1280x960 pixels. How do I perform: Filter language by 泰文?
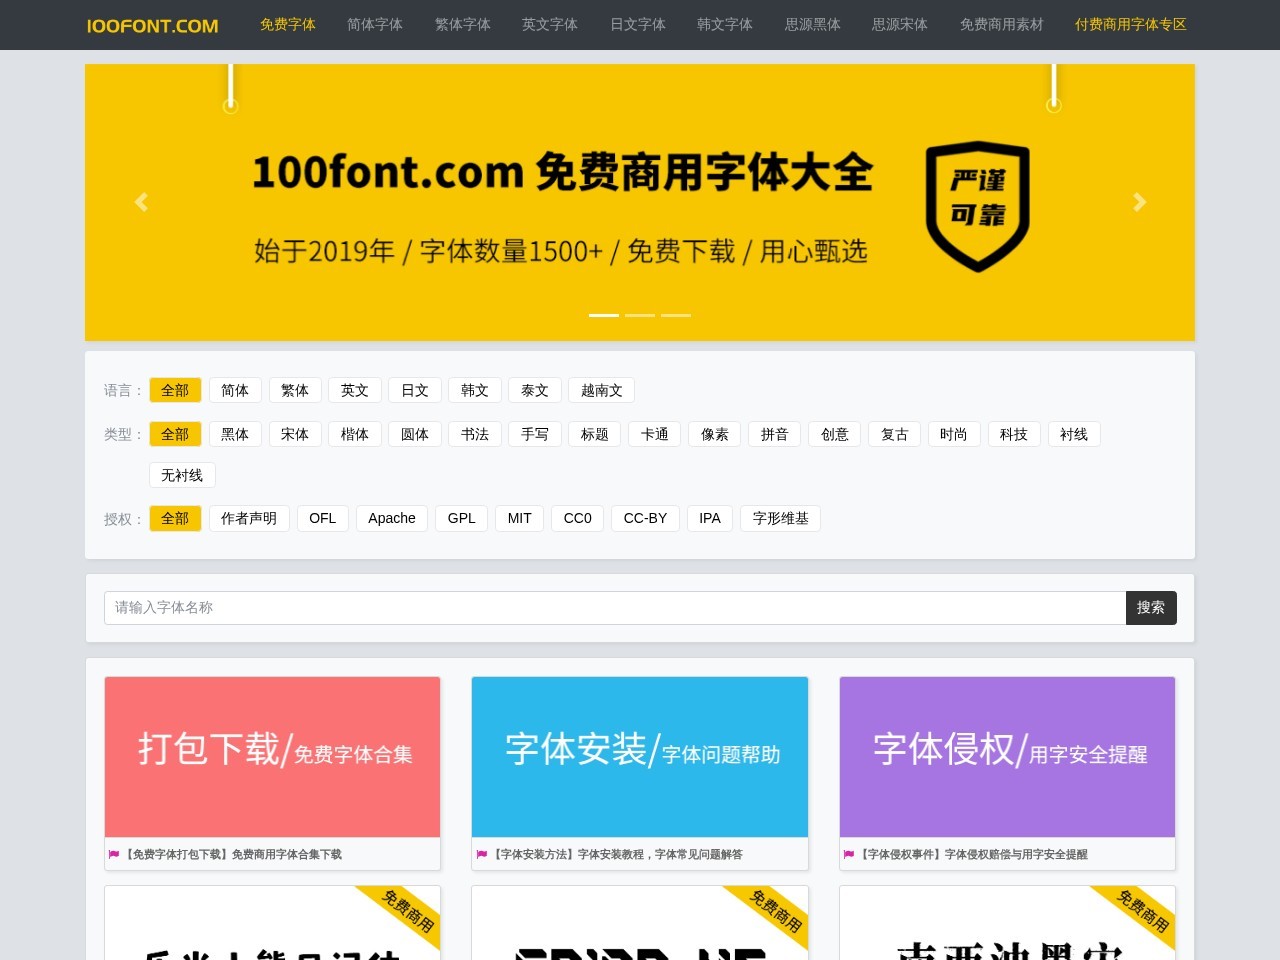click(x=535, y=390)
